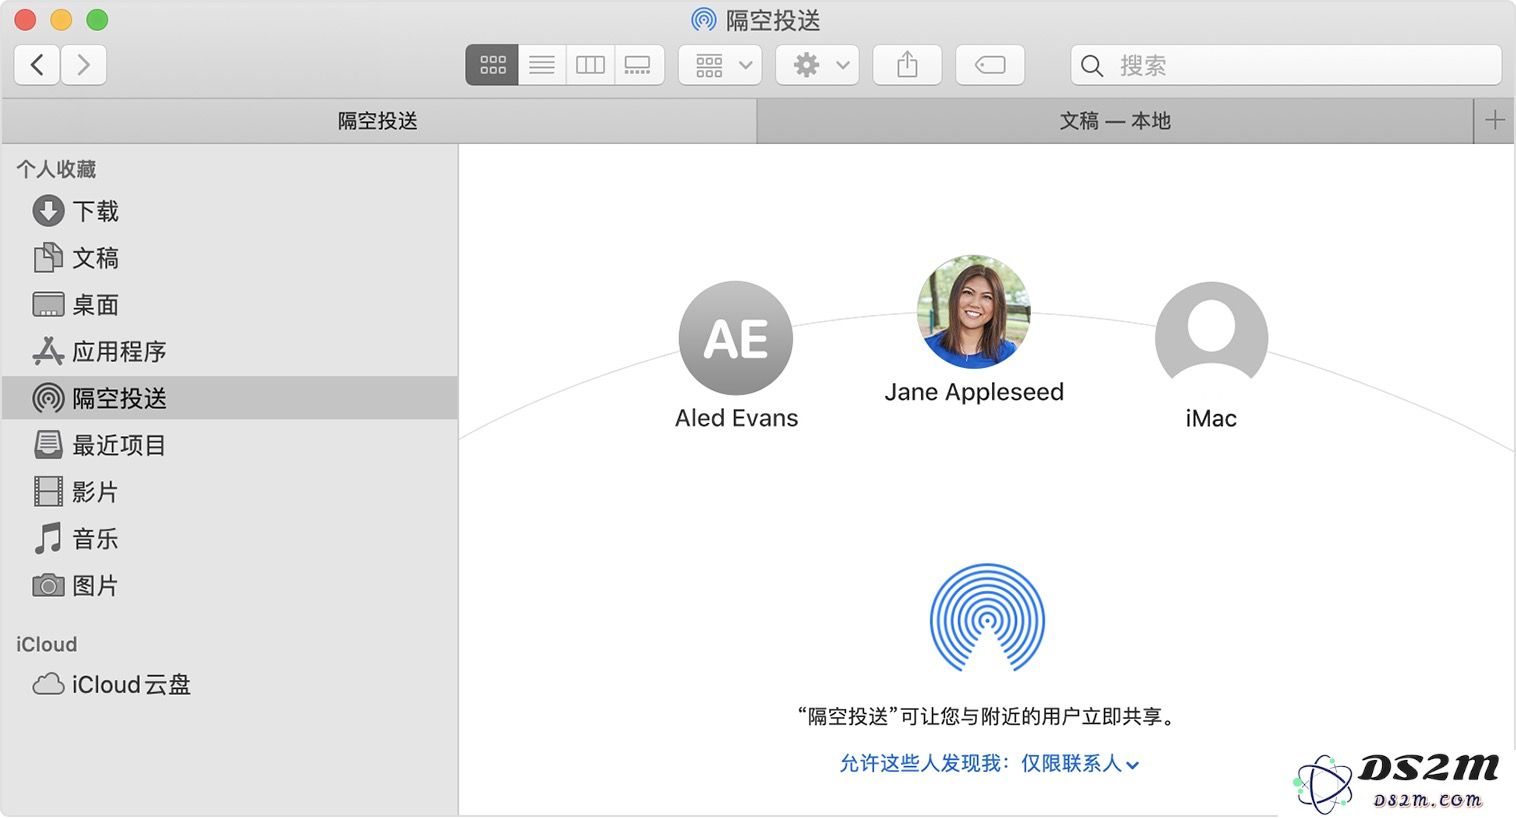The image size is (1516, 818).
Task: Switch to gallery view
Action: tap(638, 65)
